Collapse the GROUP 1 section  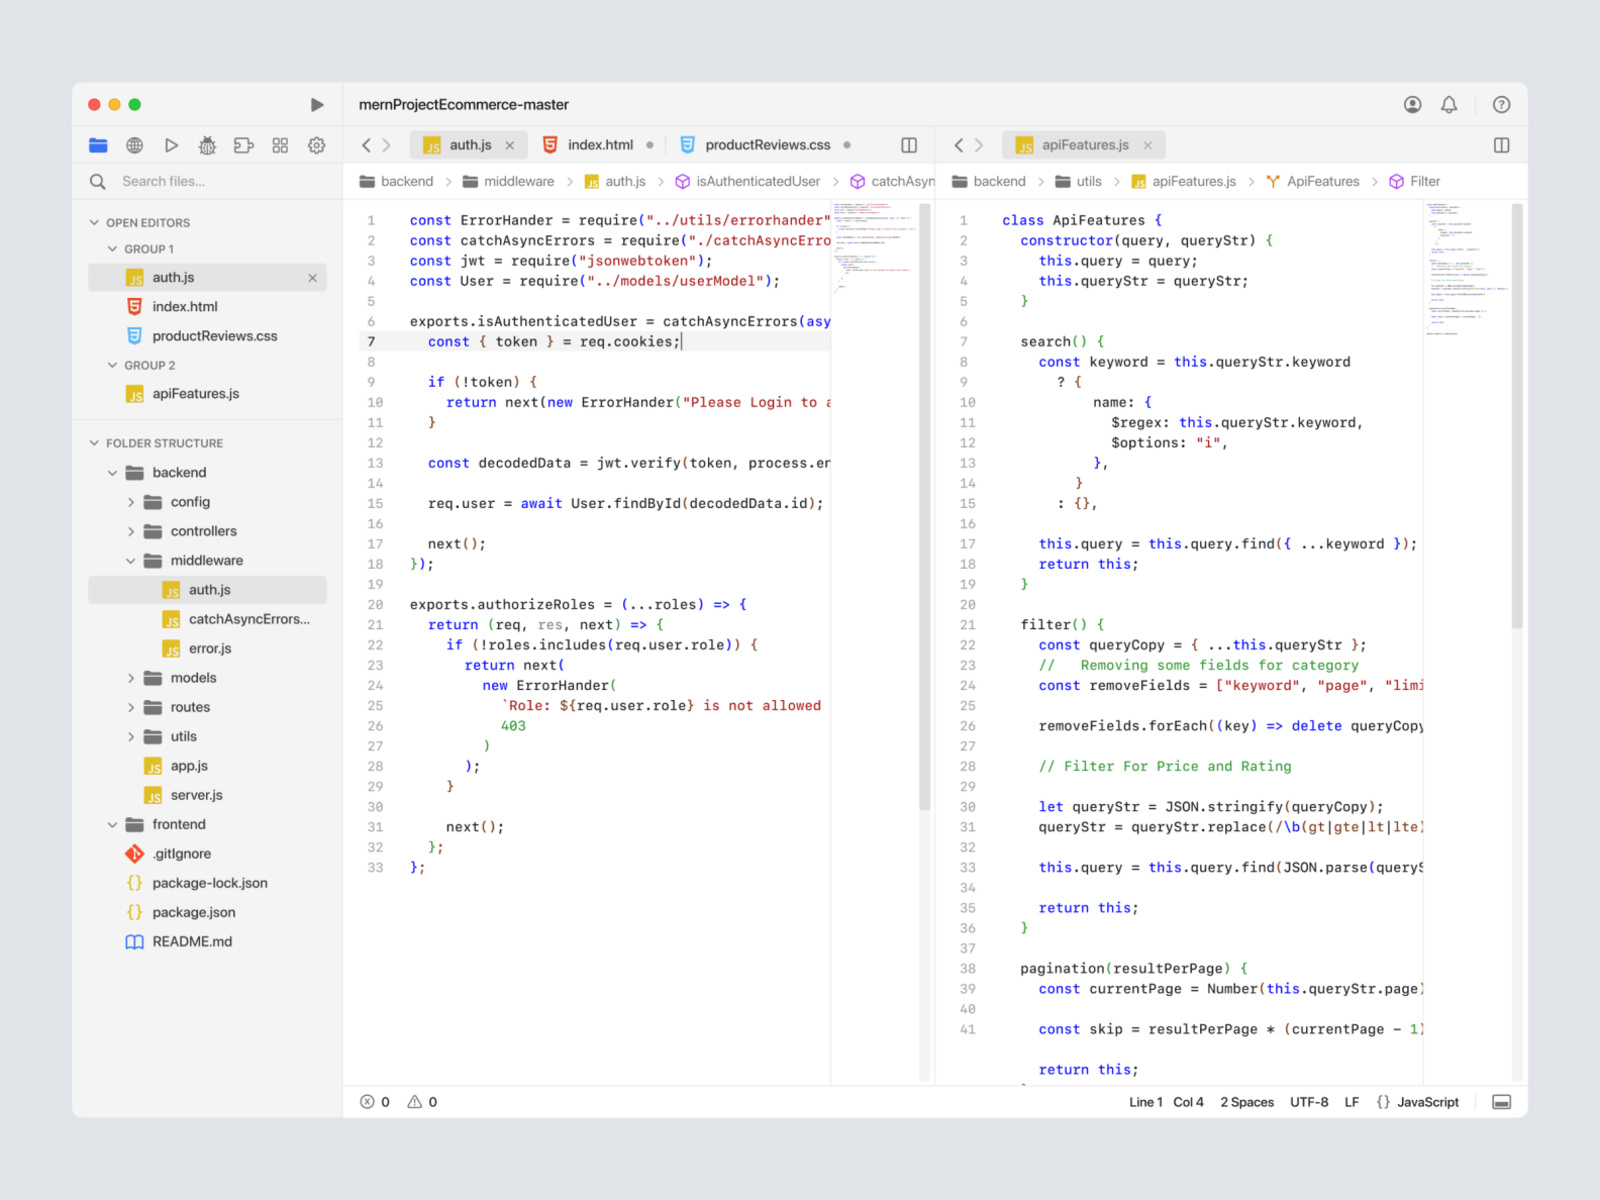point(113,249)
